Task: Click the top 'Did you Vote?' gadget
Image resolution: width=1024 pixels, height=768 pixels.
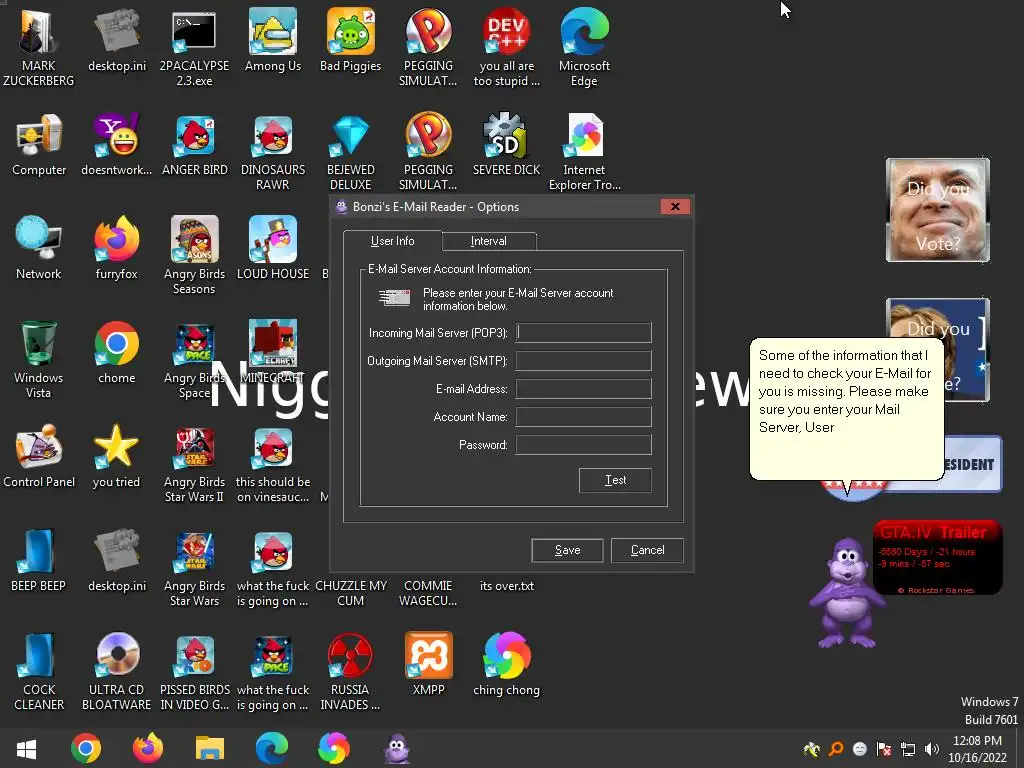Action: pos(938,210)
